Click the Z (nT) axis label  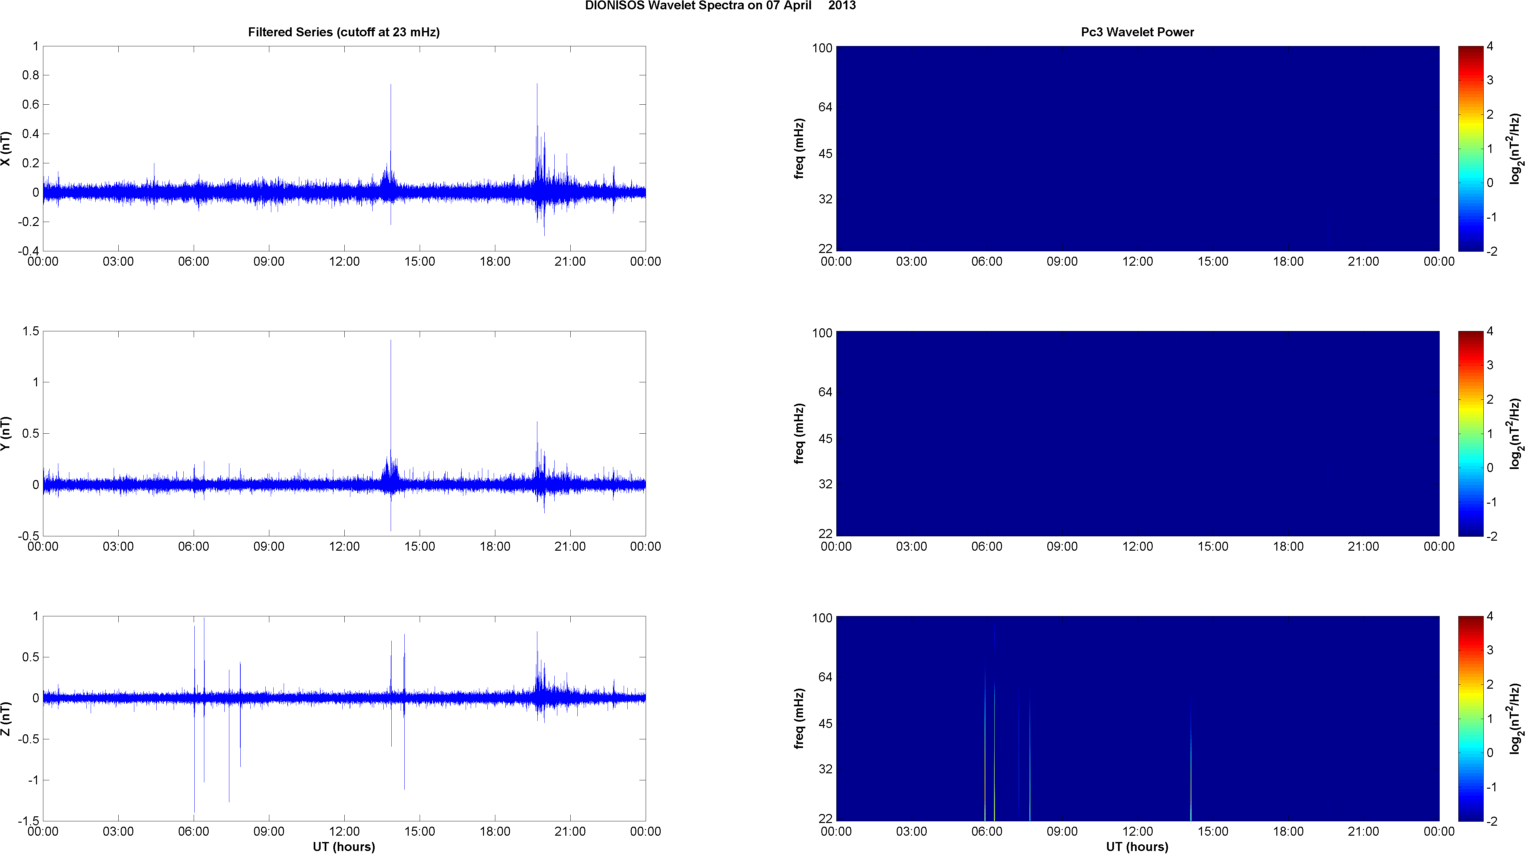pyautogui.click(x=7, y=719)
